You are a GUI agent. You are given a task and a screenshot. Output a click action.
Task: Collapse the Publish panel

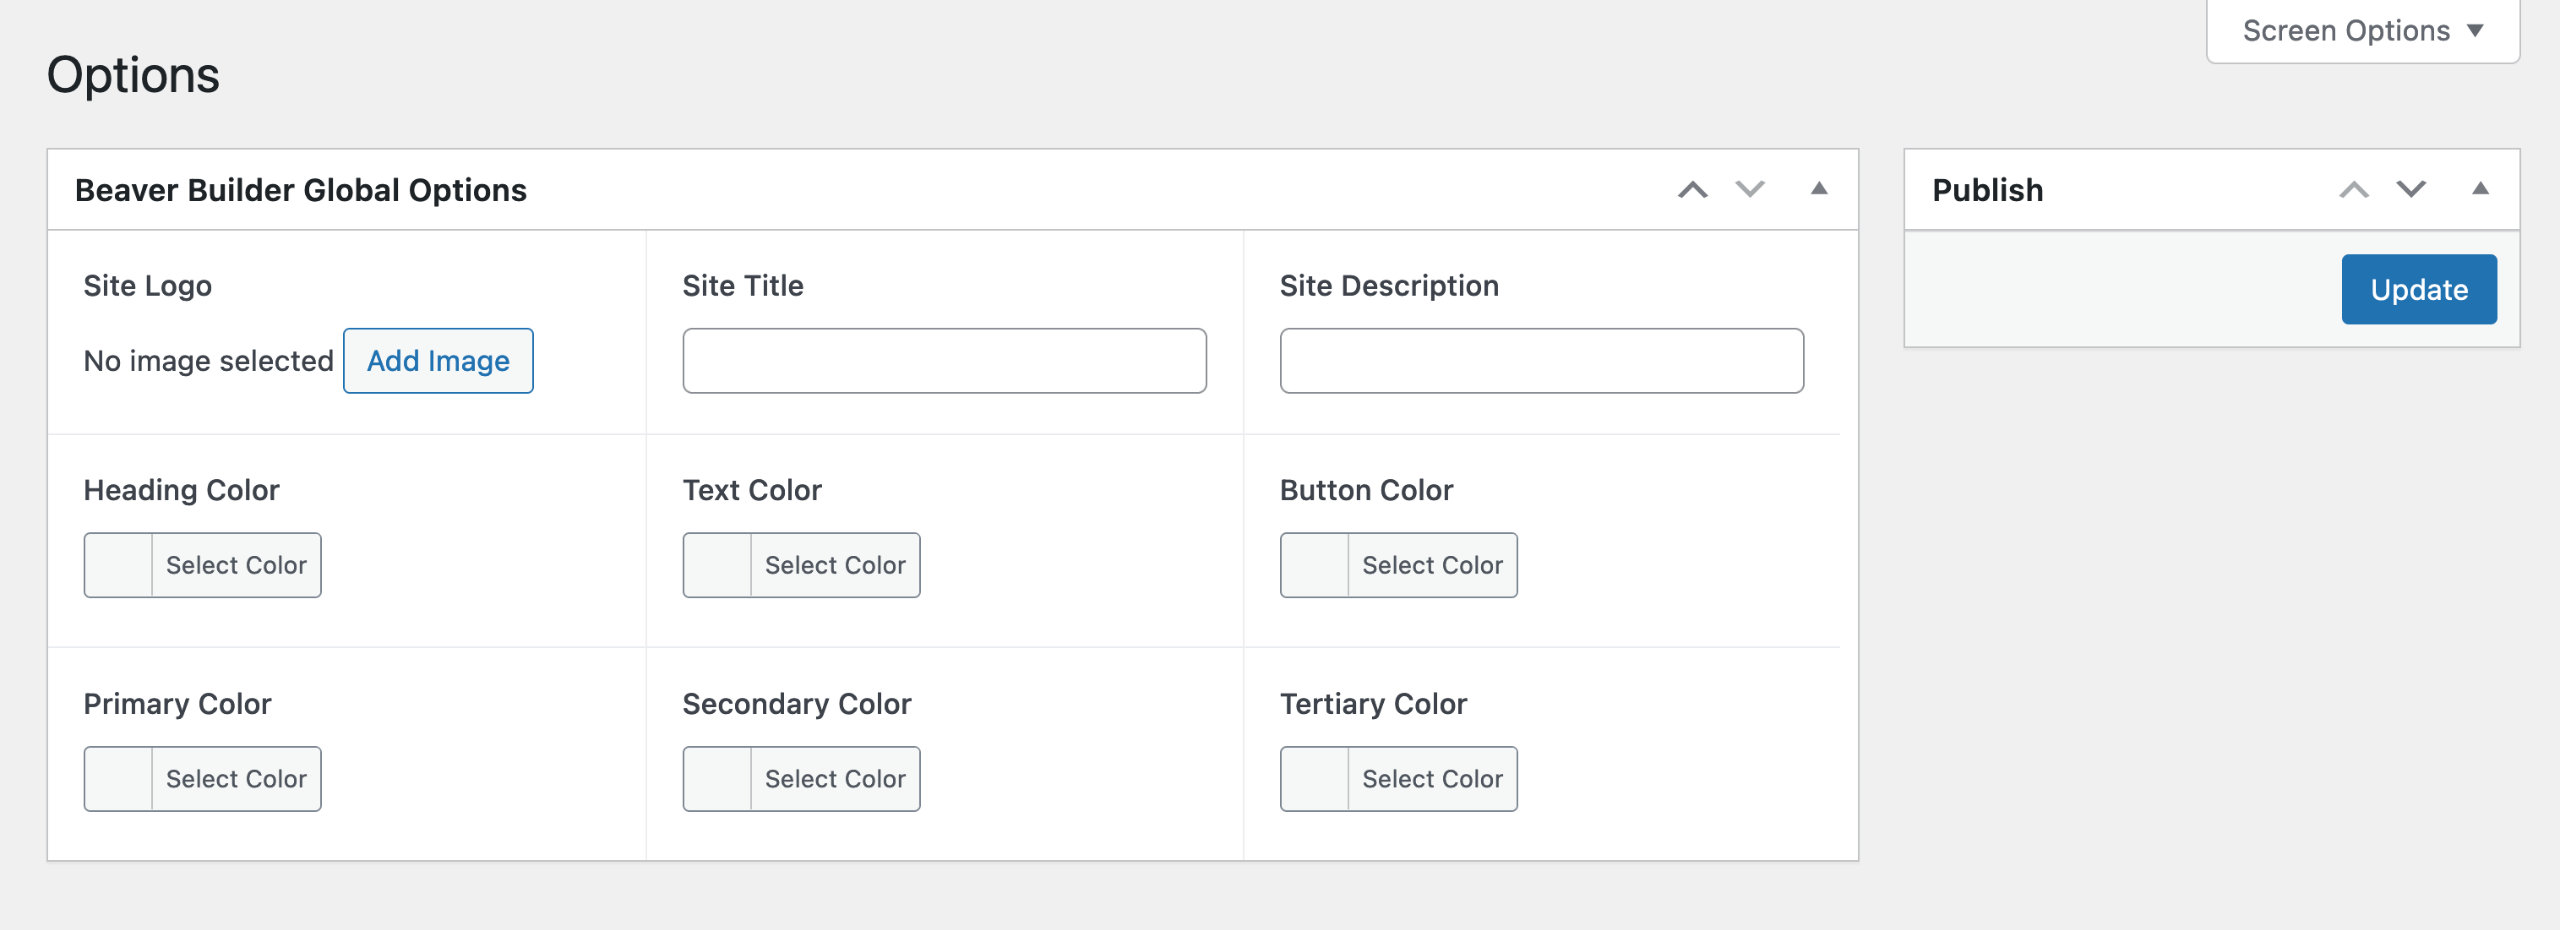point(2480,188)
